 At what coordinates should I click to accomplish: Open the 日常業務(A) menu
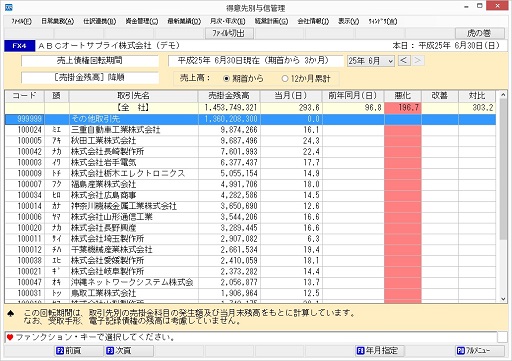(x=57, y=21)
